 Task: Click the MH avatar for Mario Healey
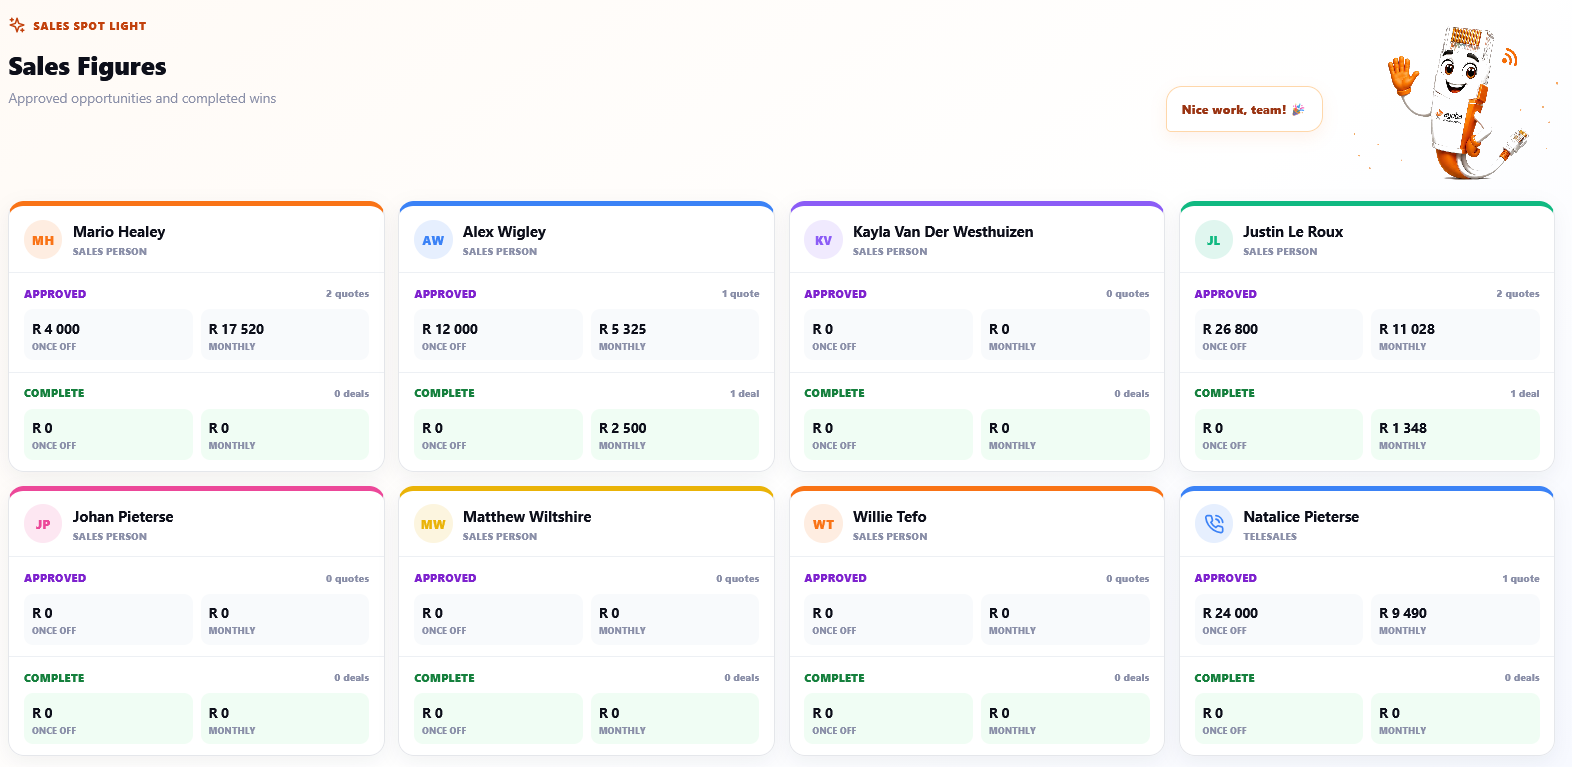click(43, 240)
